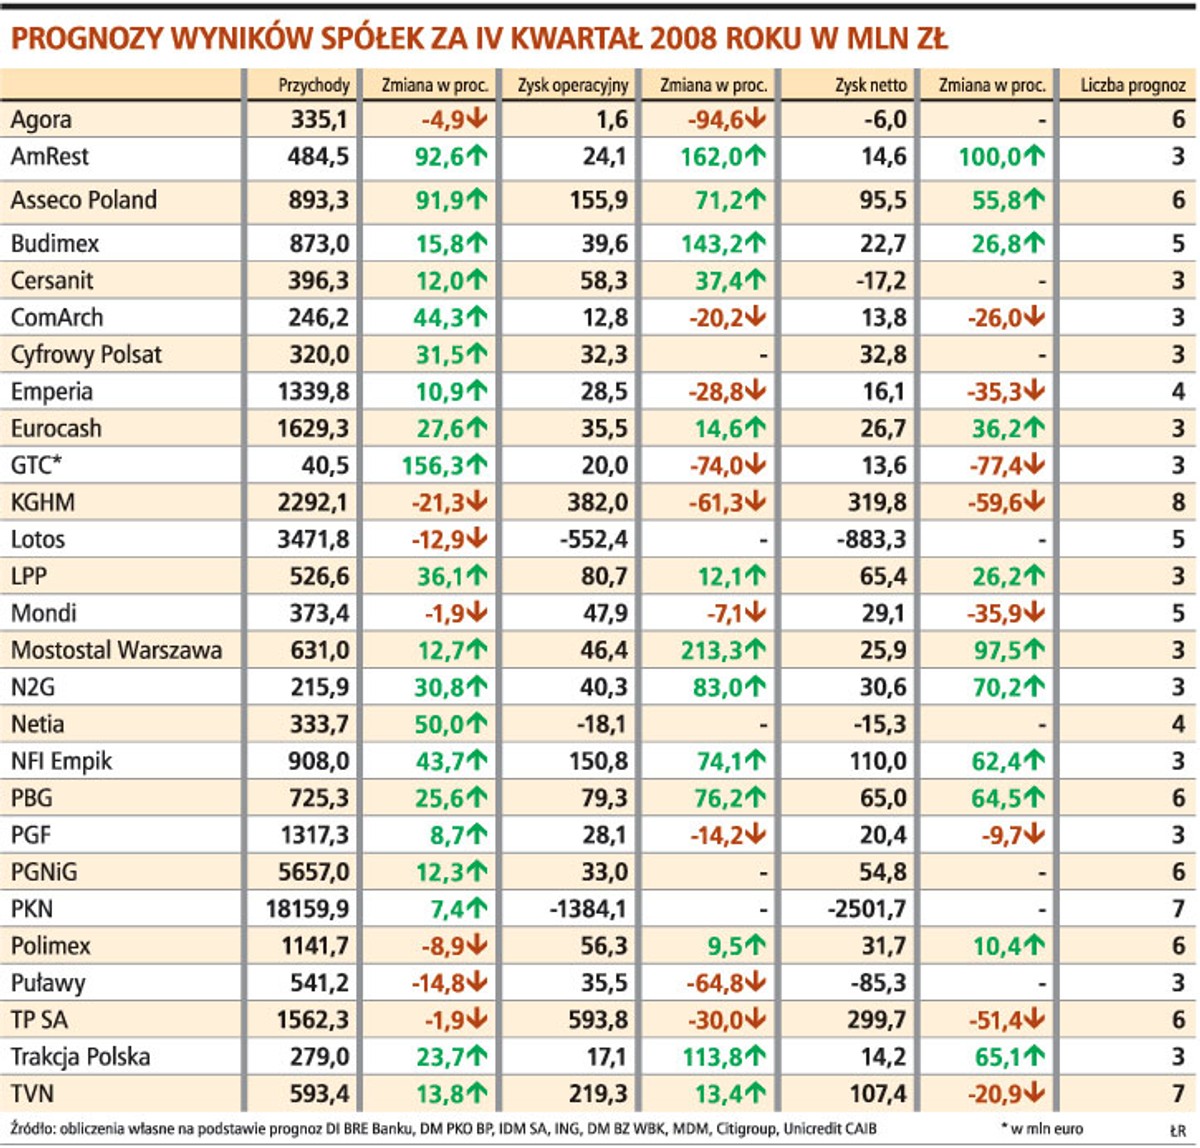Click TP SA operating profit 593,8

pos(597,1021)
